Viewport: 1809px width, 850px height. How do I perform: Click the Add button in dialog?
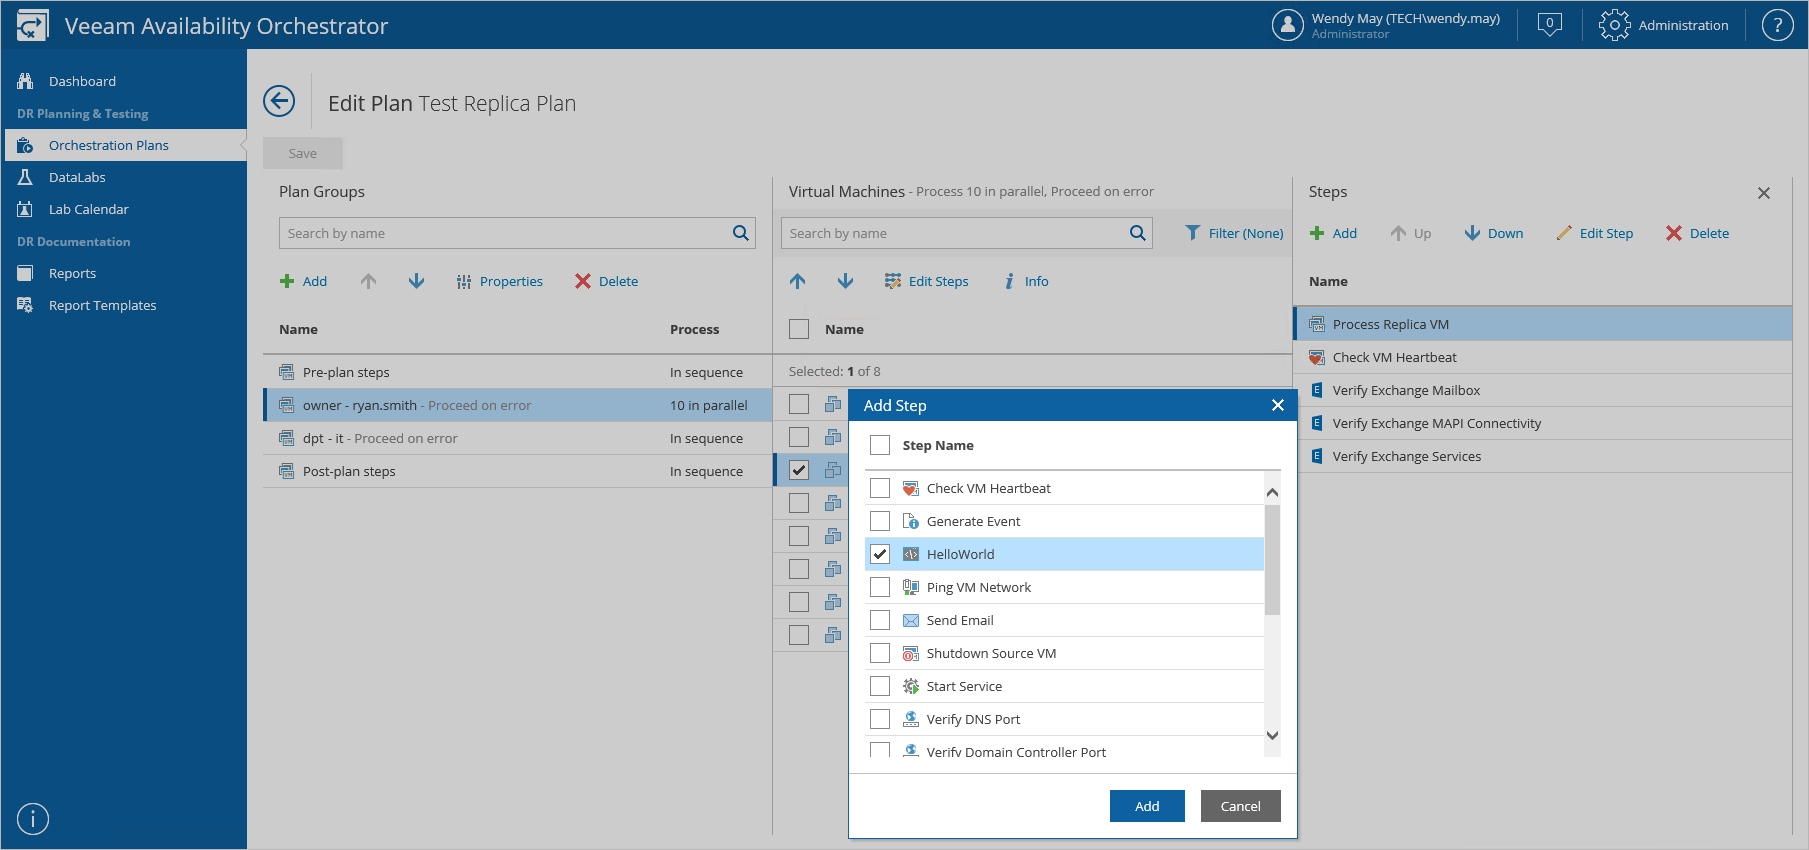(x=1146, y=806)
